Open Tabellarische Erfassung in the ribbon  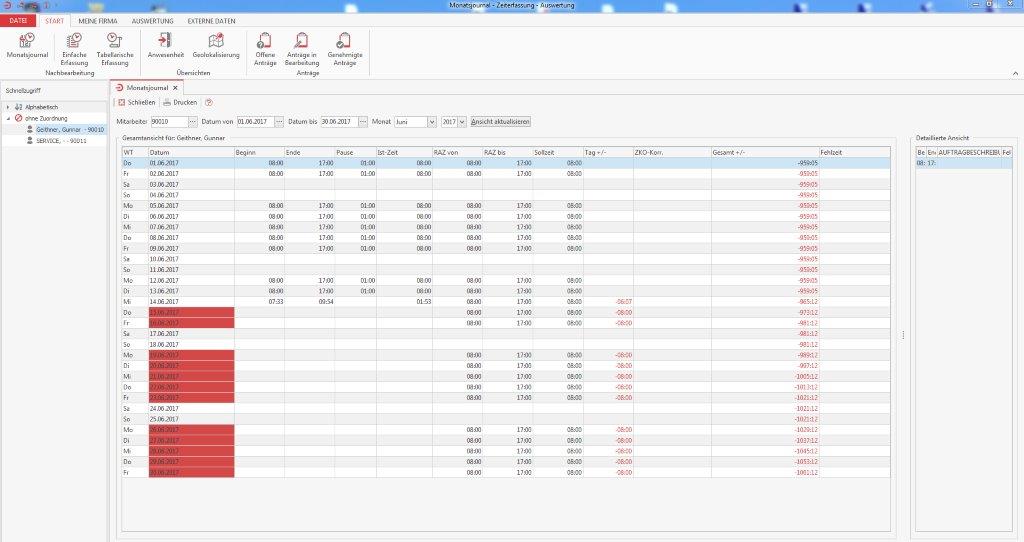(x=115, y=49)
